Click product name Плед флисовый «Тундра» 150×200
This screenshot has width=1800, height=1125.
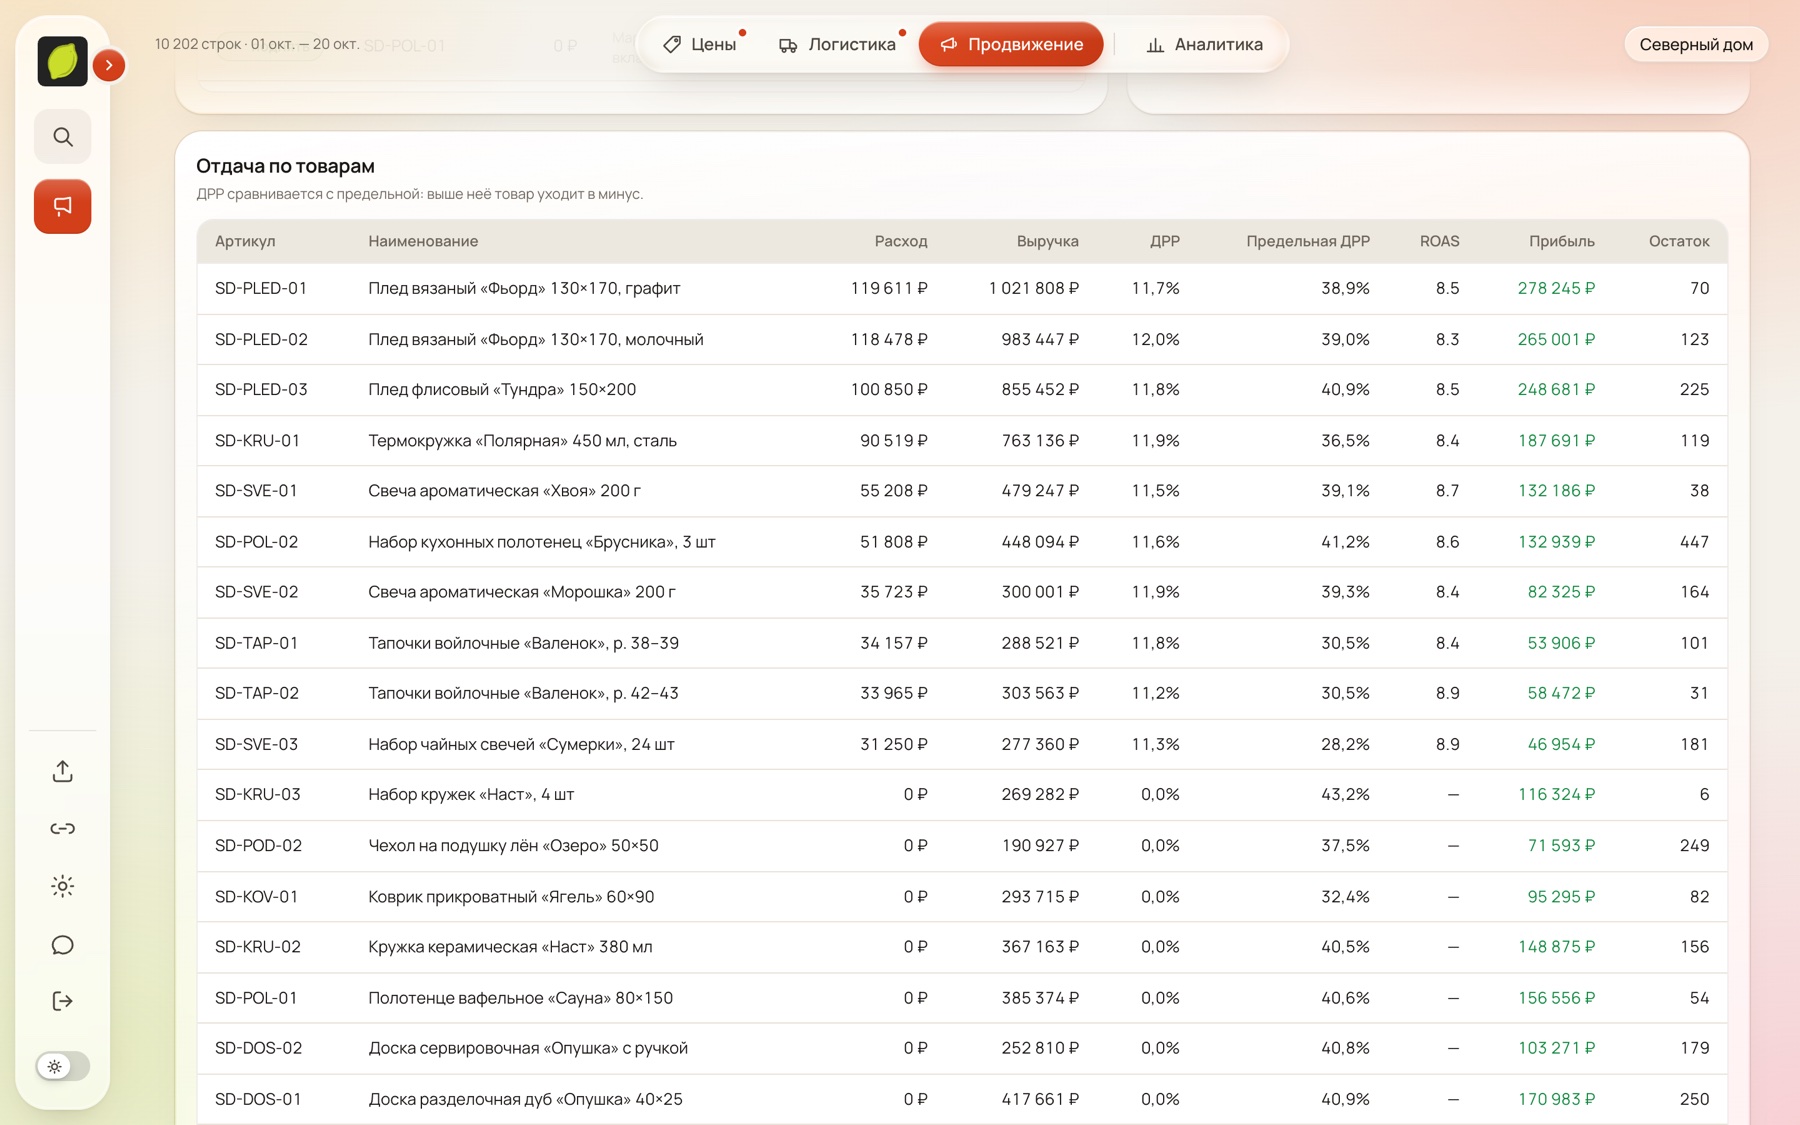(502, 389)
